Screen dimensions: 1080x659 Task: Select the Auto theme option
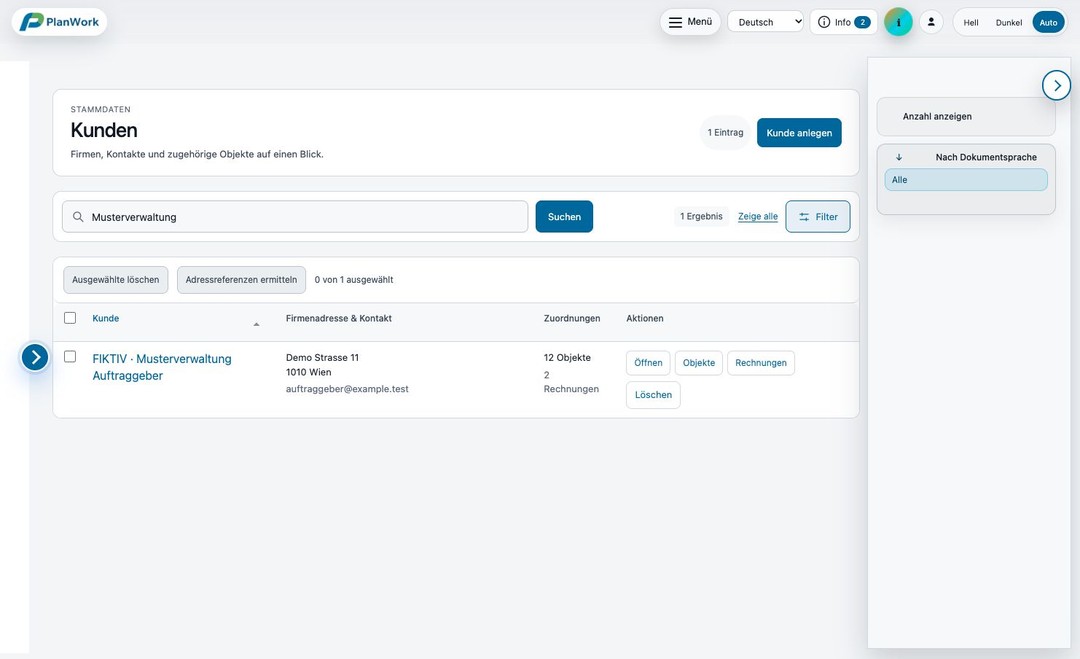pos(1048,23)
